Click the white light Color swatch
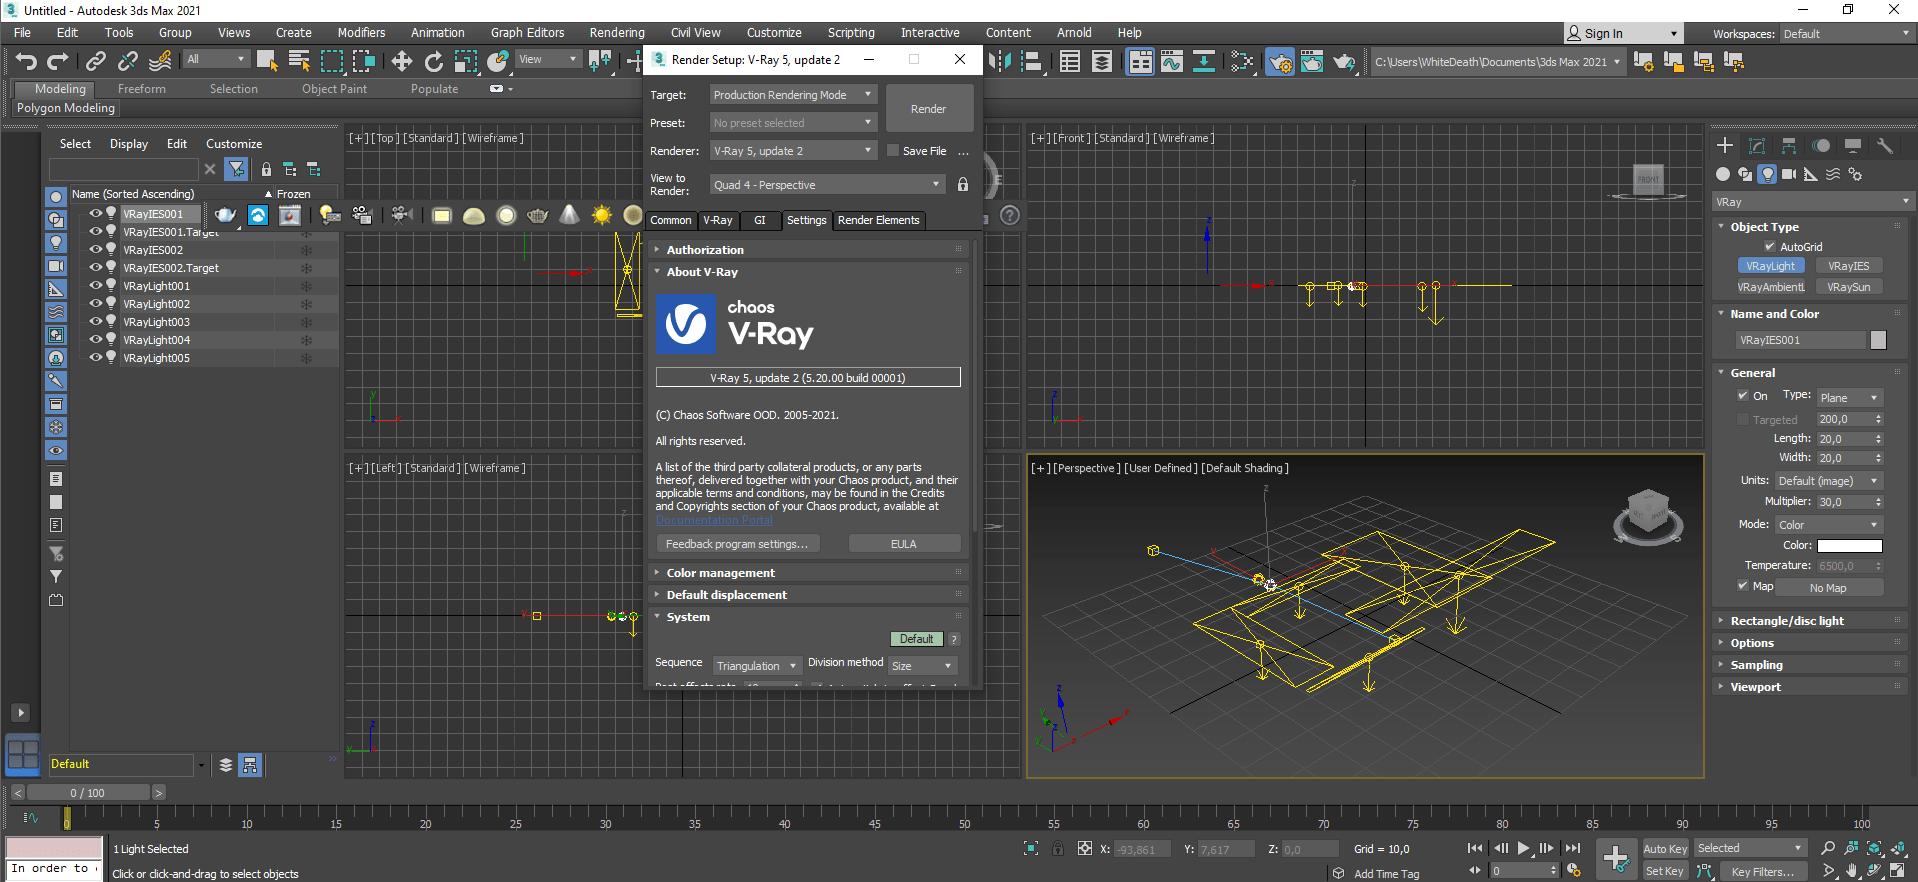This screenshot has height=882, width=1918. click(1849, 546)
